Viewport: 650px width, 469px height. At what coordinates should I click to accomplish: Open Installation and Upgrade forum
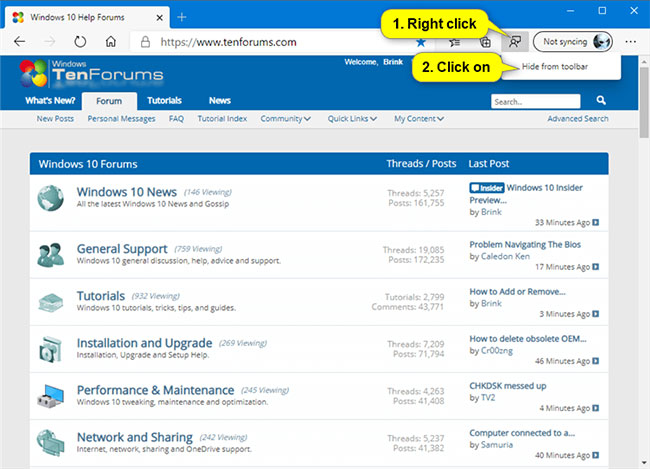pos(144,343)
